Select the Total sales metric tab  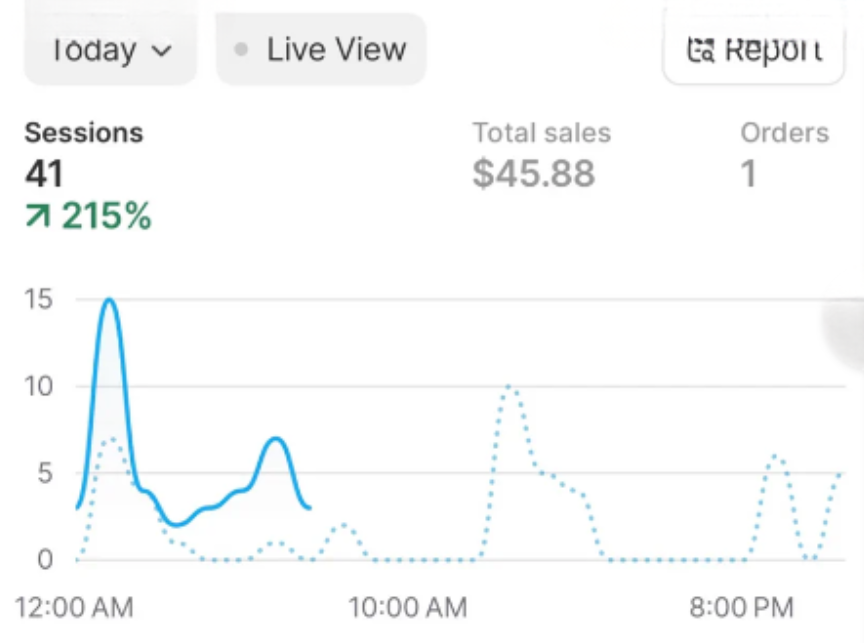(x=541, y=132)
